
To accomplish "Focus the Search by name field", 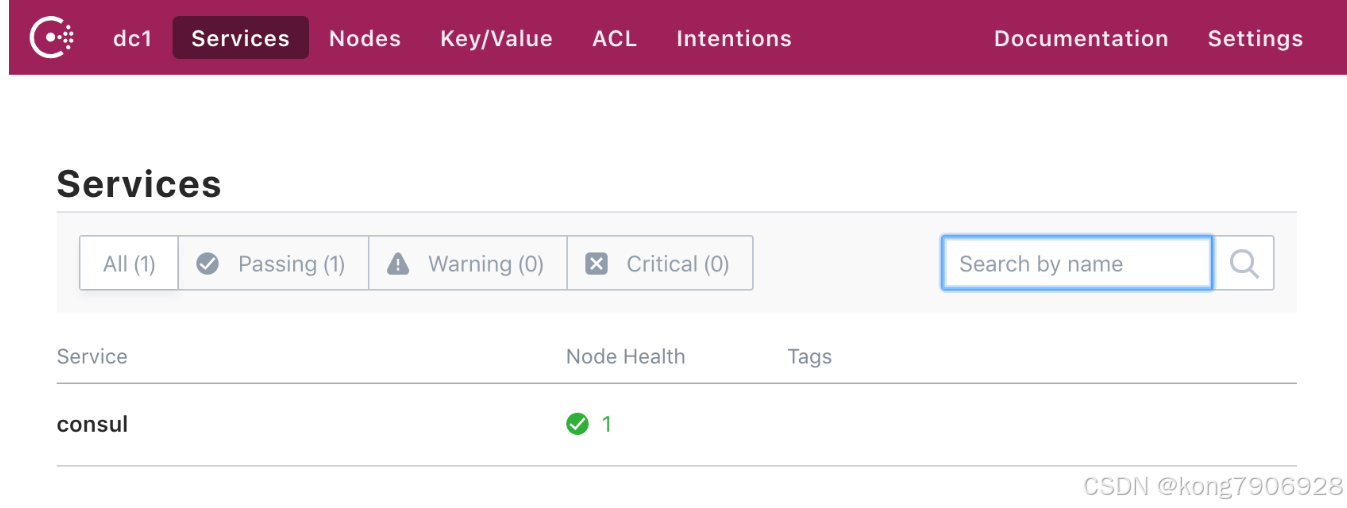I will pos(1076,263).
